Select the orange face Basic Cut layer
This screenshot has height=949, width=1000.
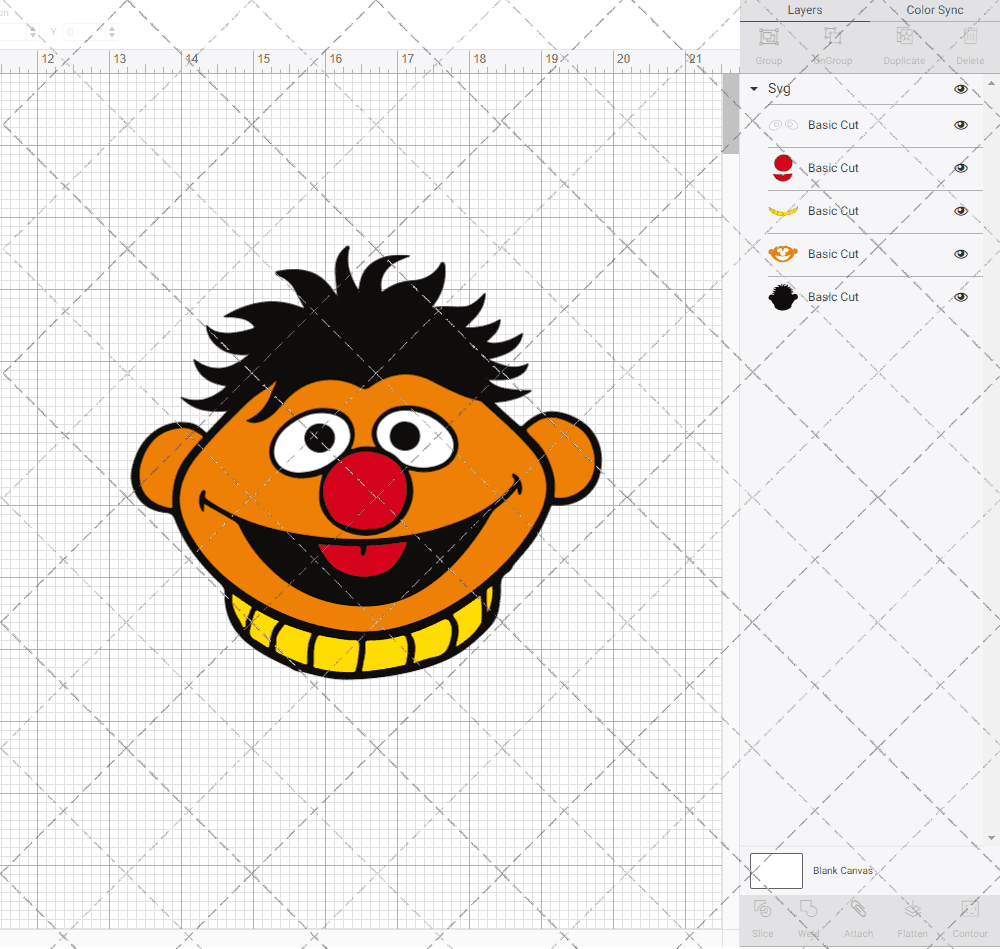(833, 254)
